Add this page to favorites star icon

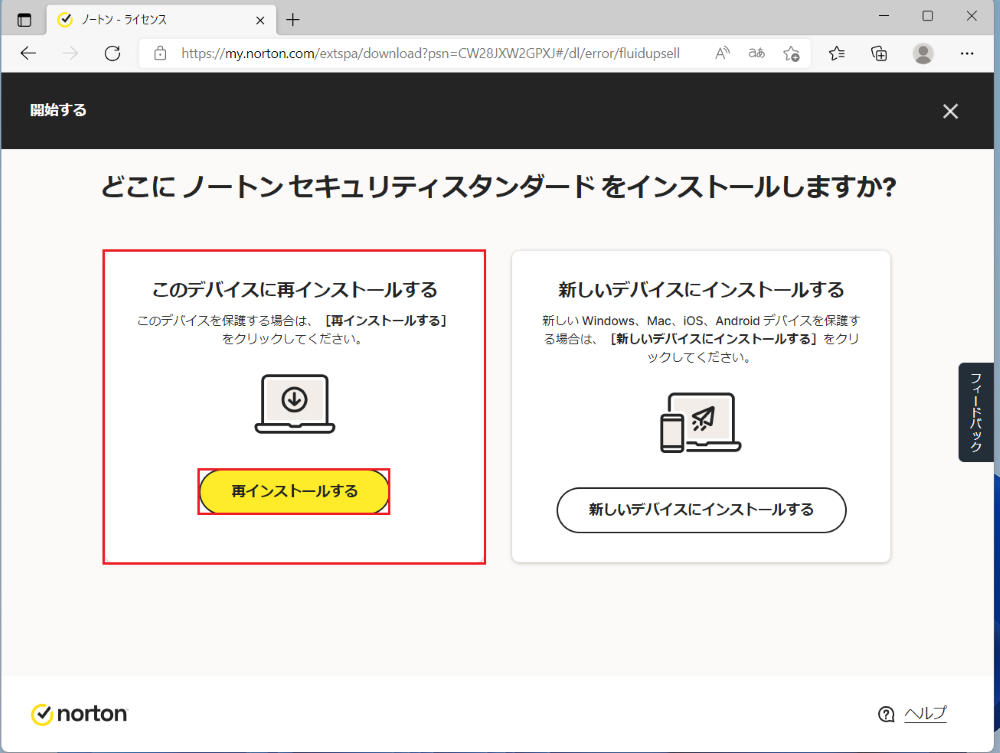791,54
